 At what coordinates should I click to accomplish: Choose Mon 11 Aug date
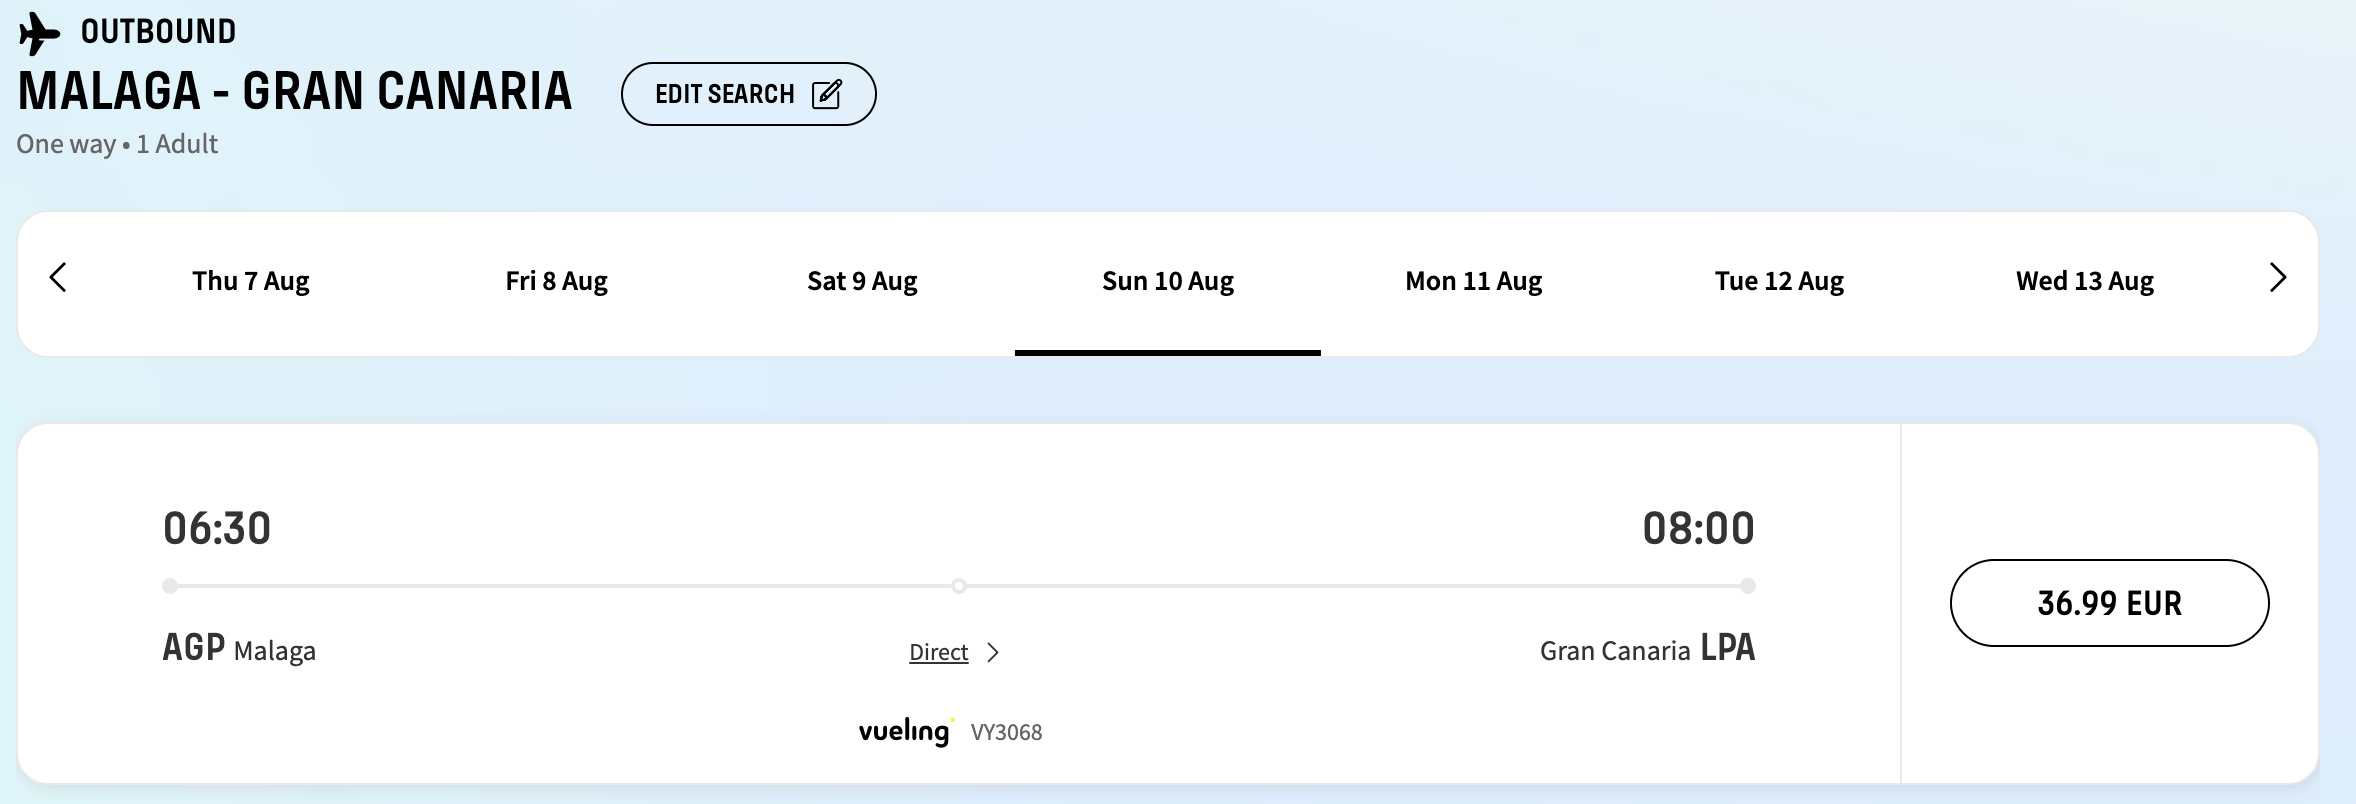click(1474, 282)
